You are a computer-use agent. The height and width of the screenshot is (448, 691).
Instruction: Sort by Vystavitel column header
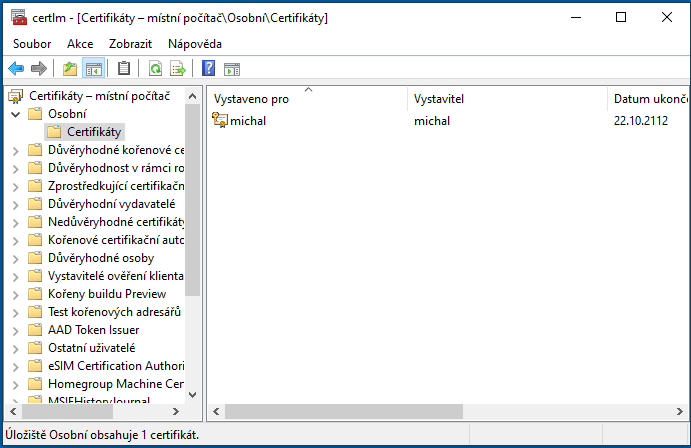click(508, 99)
